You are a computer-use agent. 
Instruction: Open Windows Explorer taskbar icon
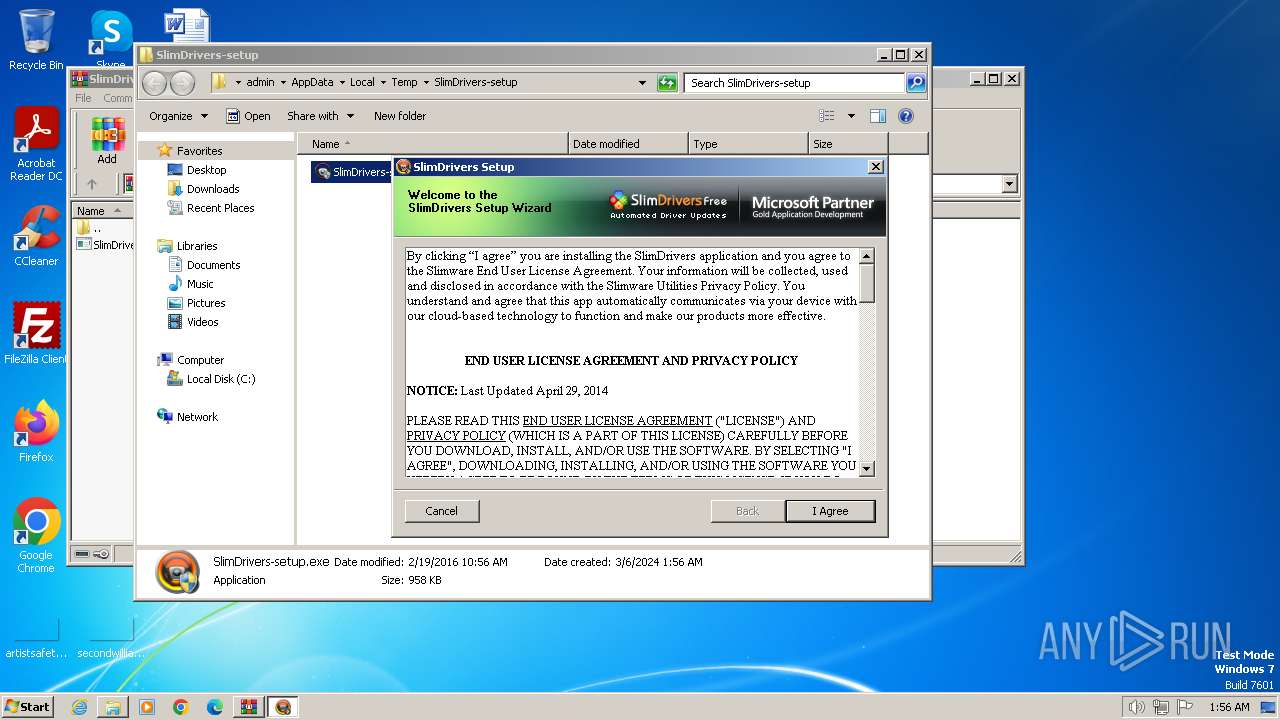[x=113, y=707]
